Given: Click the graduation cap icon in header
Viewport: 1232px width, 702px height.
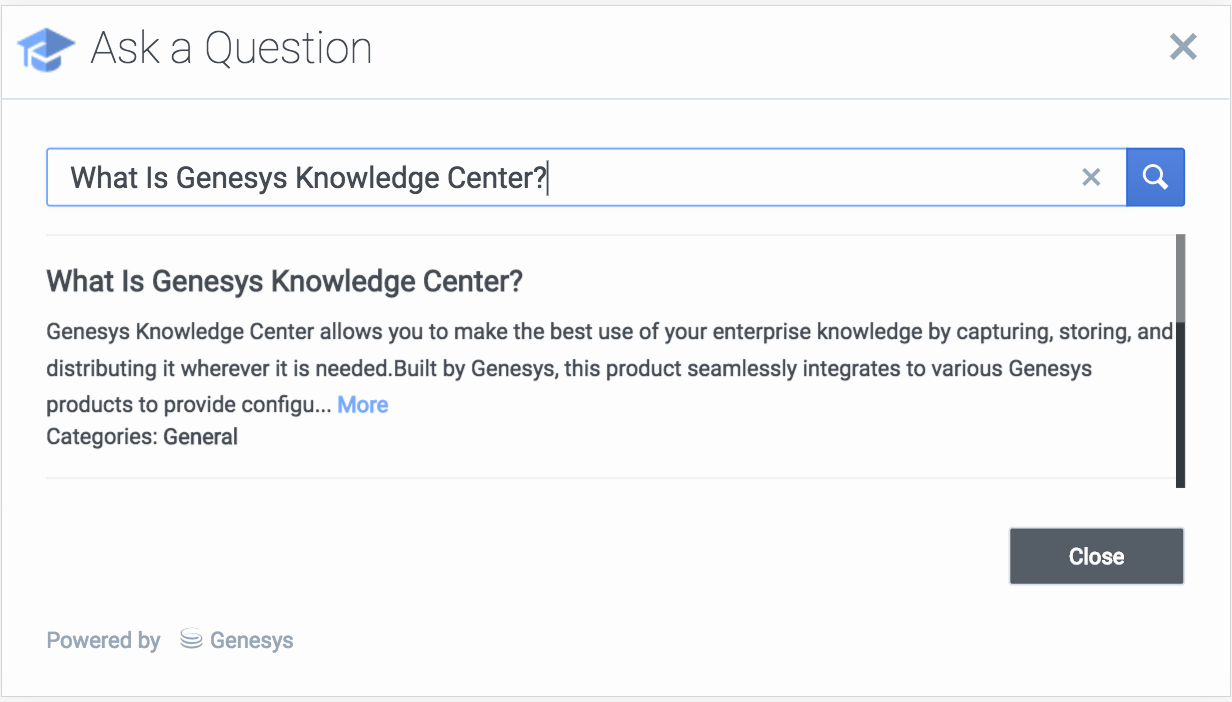Looking at the screenshot, I should pyautogui.click(x=46, y=49).
